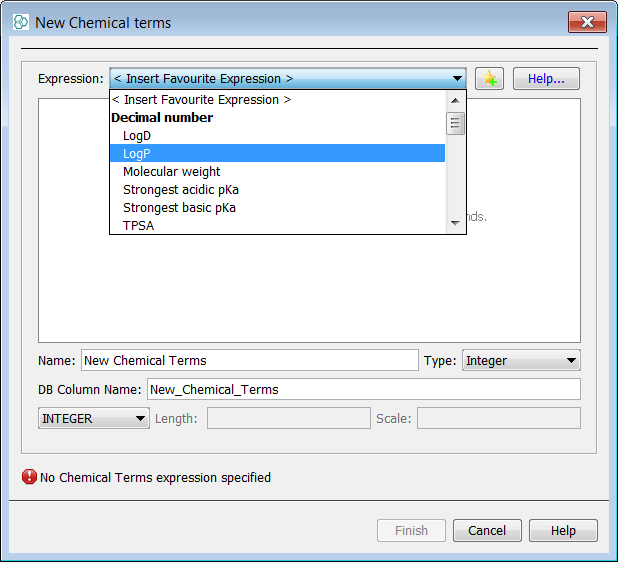Image resolution: width=618 pixels, height=562 pixels.
Task: Click the New Chemical terms window icon
Action: click(x=20, y=22)
